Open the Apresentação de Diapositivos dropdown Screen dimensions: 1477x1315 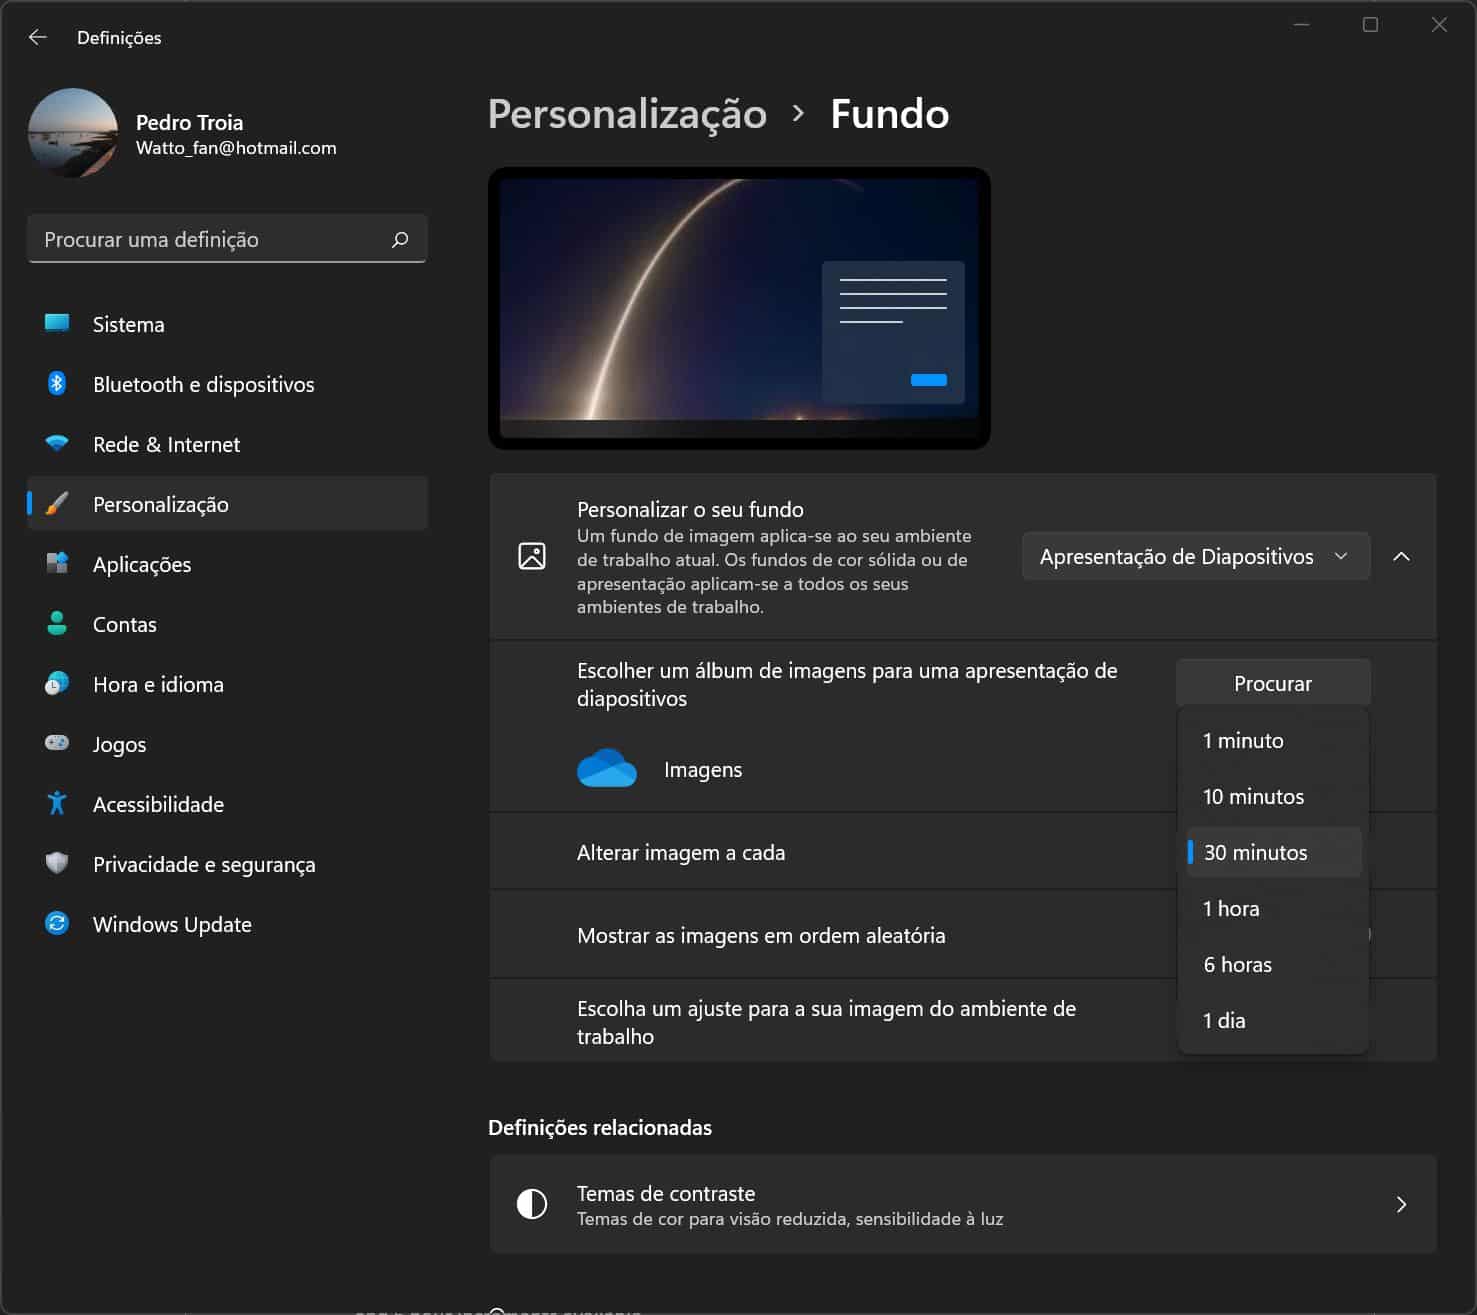point(1195,556)
